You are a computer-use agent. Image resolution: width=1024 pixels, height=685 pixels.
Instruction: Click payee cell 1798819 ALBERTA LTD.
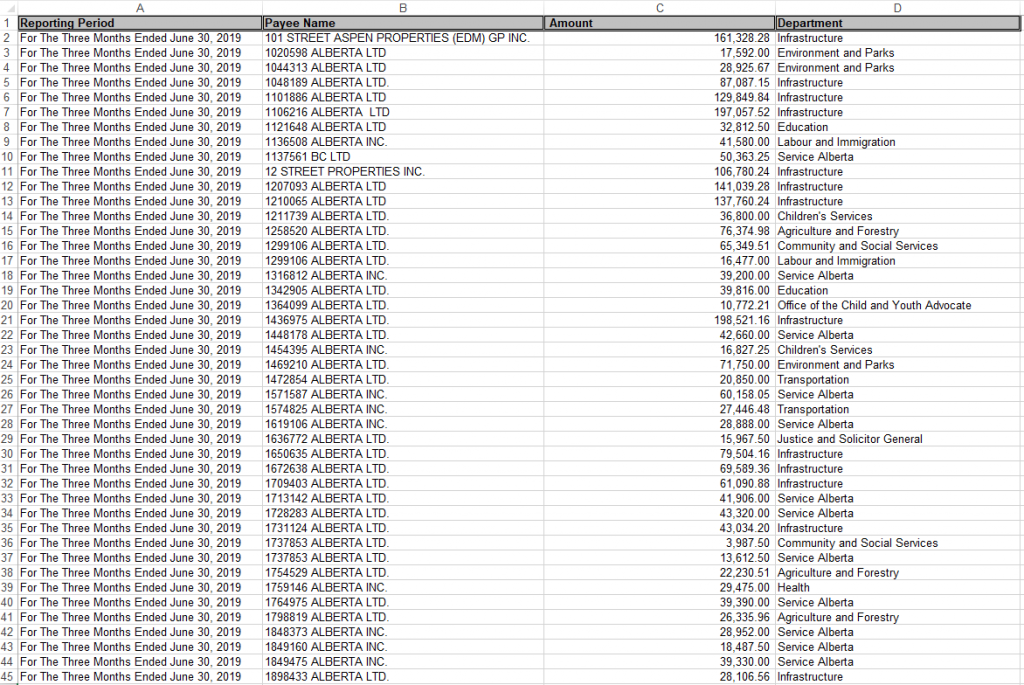(x=403, y=617)
